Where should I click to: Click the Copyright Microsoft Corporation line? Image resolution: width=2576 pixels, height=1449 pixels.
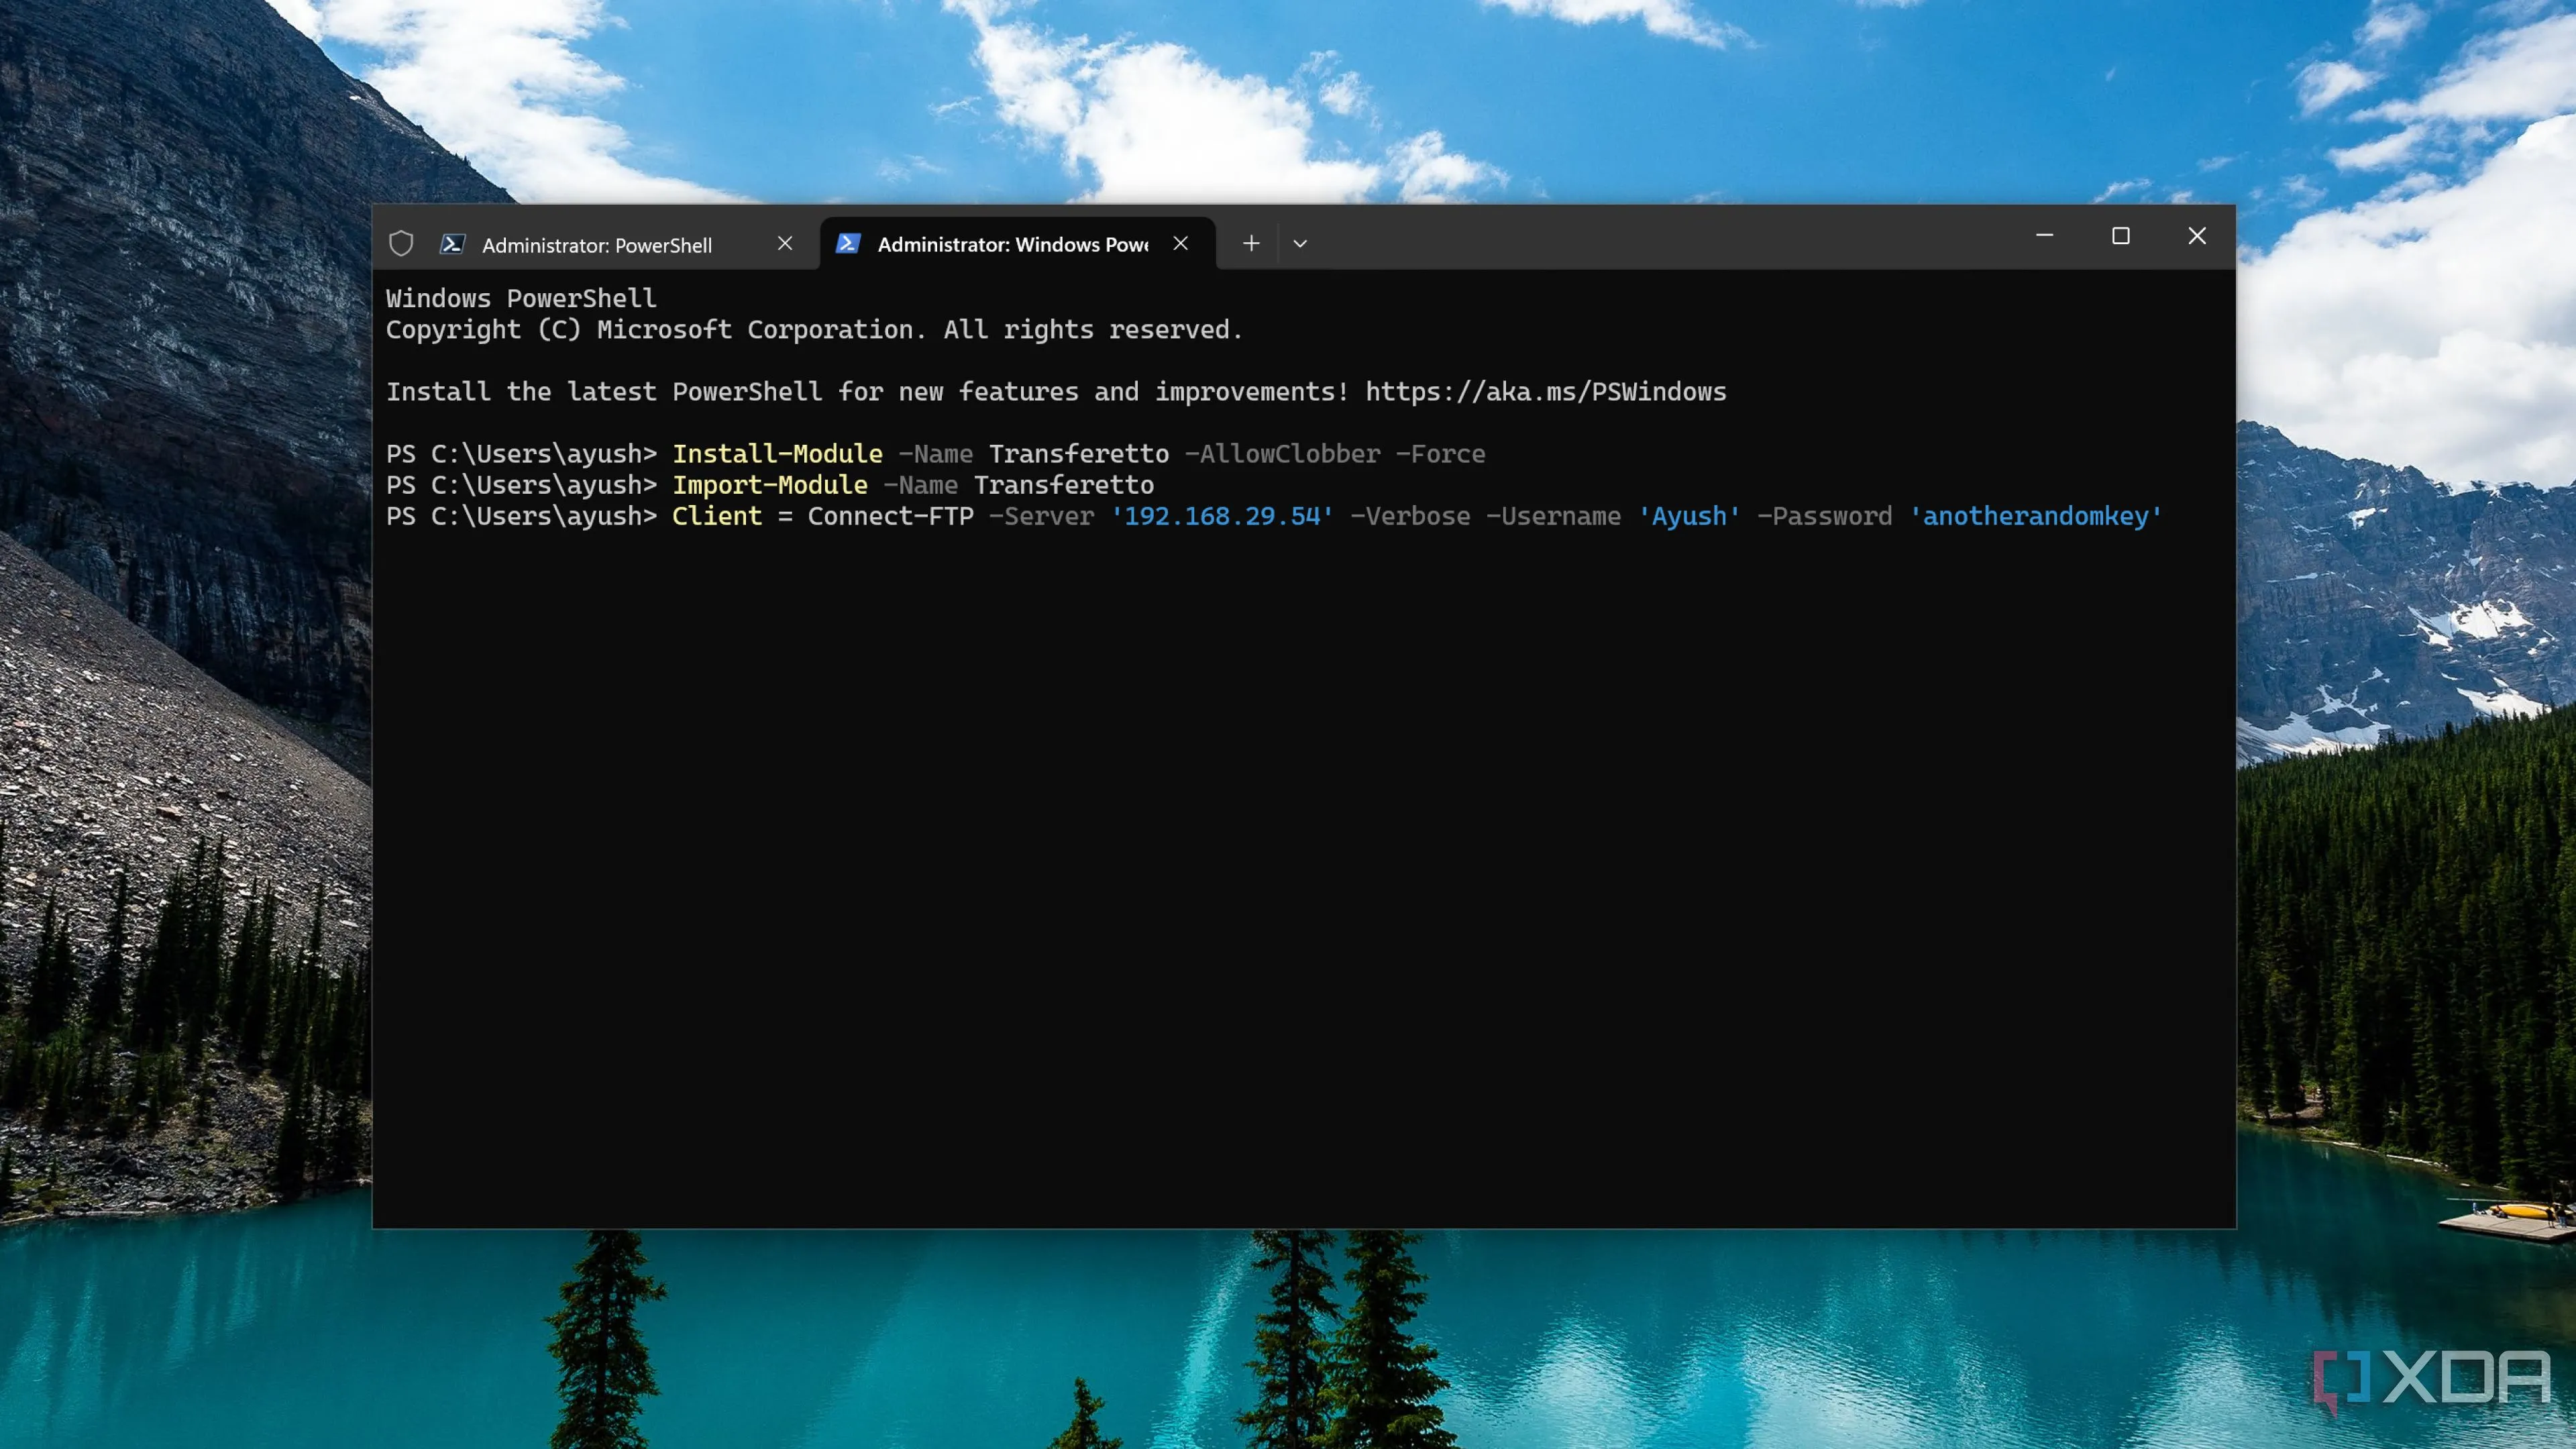pos(814,330)
